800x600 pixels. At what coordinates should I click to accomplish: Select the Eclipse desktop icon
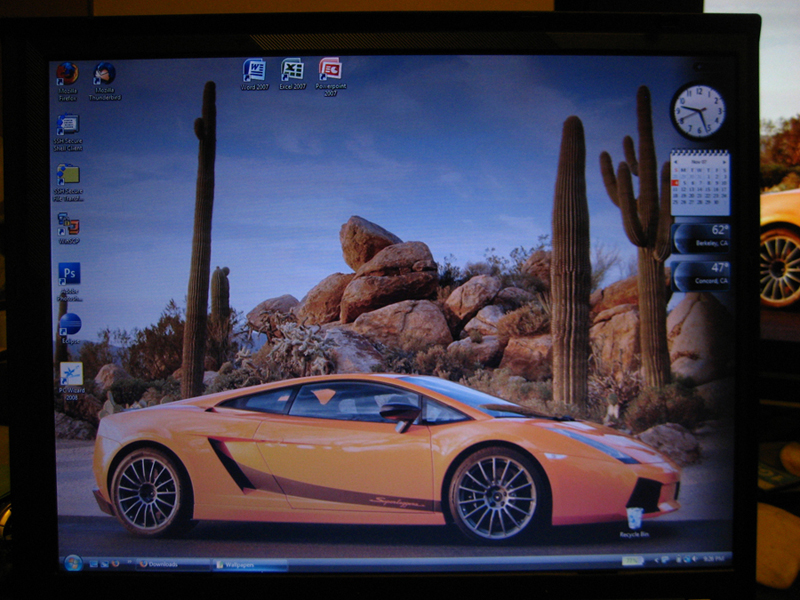(x=70, y=329)
